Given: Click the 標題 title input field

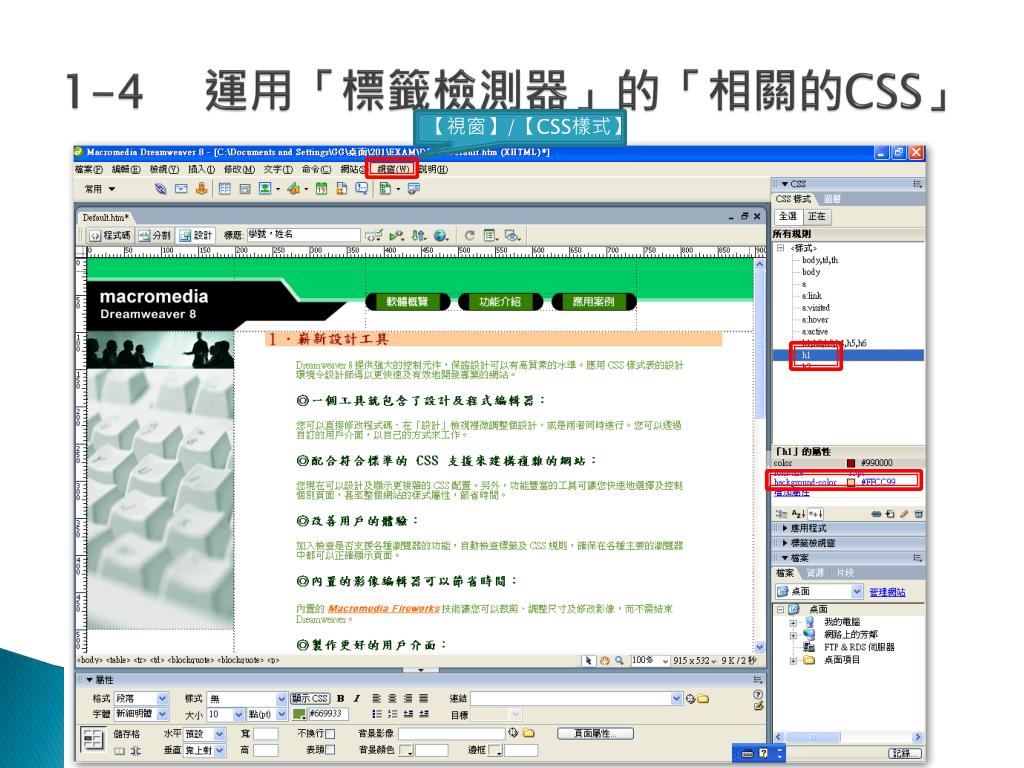Looking at the screenshot, I should [x=303, y=234].
